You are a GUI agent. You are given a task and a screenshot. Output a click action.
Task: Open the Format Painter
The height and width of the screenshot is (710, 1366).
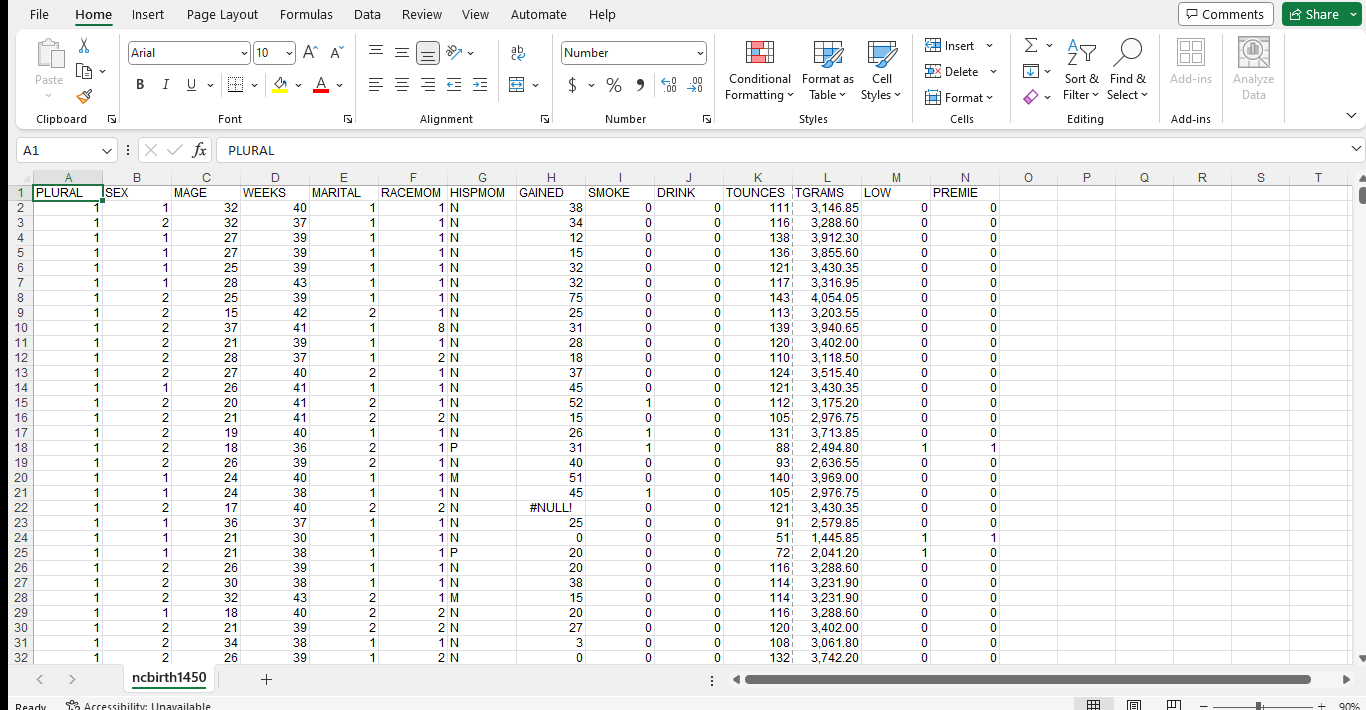click(x=84, y=96)
